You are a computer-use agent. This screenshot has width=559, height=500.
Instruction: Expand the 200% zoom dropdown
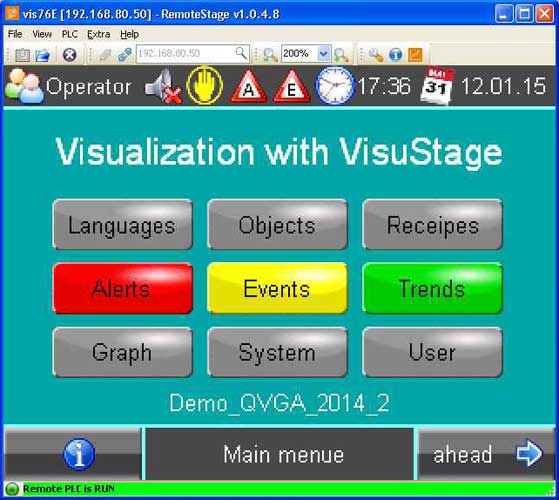coord(324,54)
